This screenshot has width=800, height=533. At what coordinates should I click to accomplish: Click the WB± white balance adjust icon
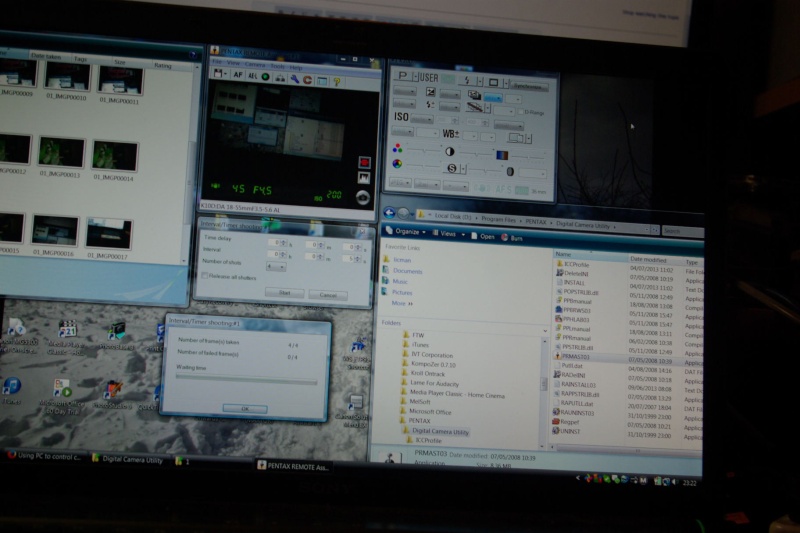tap(451, 134)
